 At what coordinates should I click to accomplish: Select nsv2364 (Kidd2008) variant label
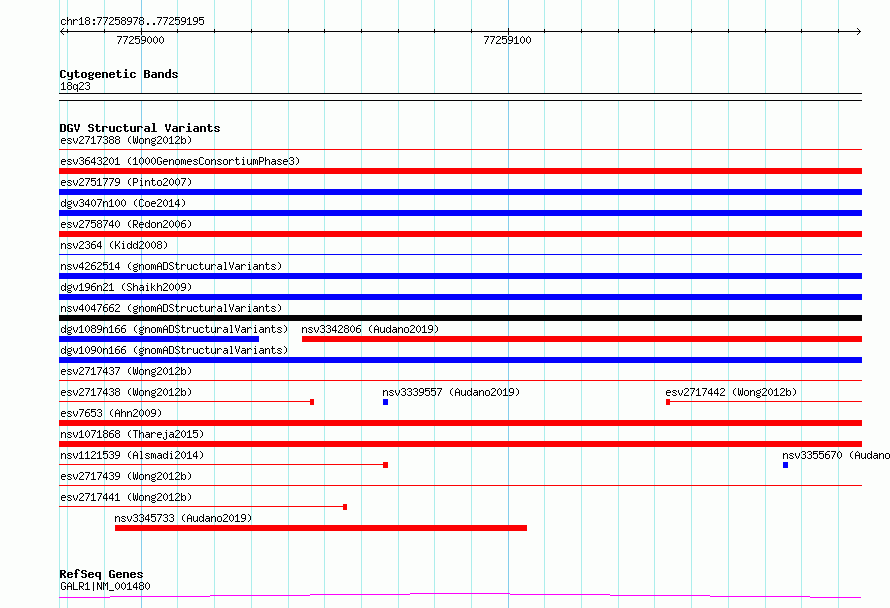pyautogui.click(x=114, y=245)
